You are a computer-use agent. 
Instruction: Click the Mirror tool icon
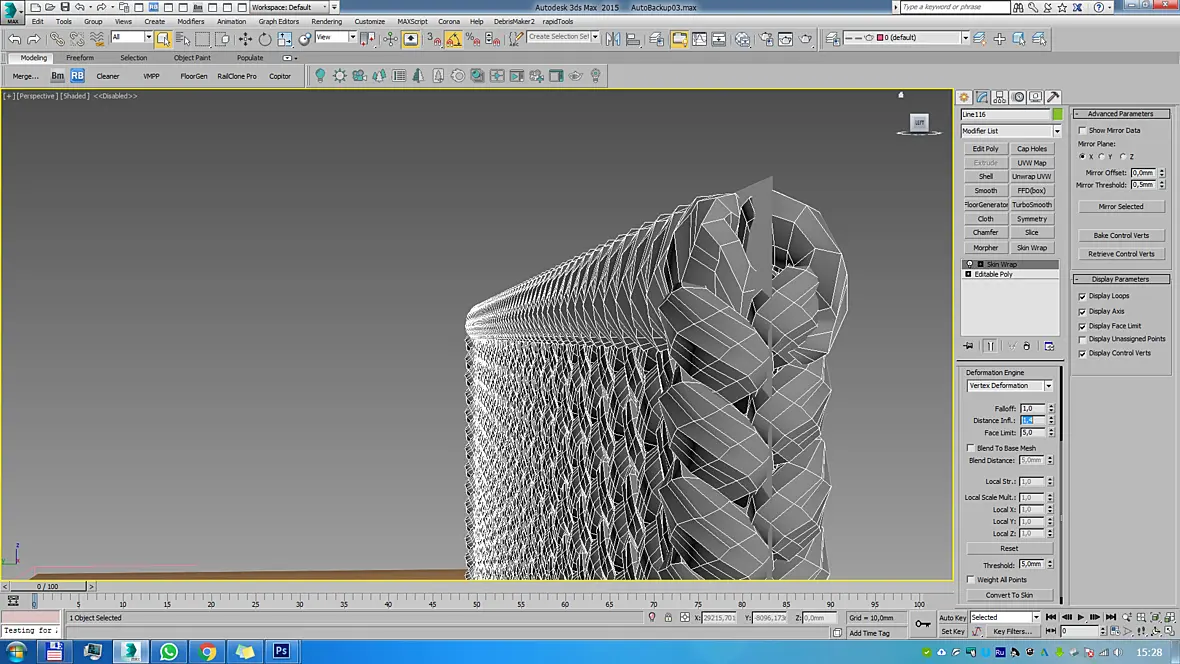click(x=613, y=38)
